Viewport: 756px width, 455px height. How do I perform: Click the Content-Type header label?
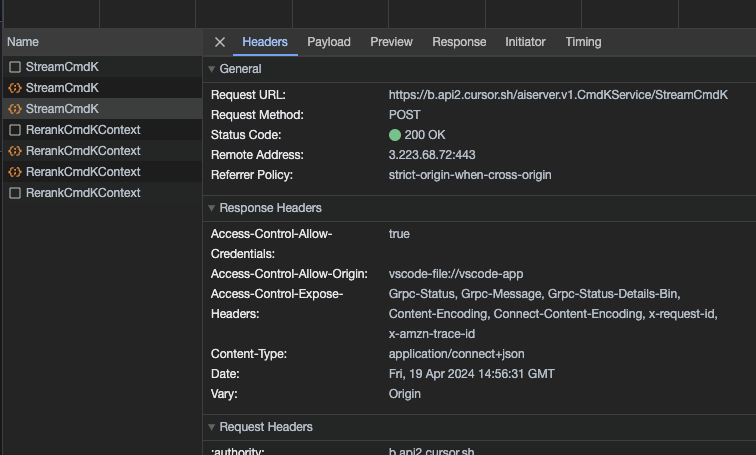coord(249,354)
